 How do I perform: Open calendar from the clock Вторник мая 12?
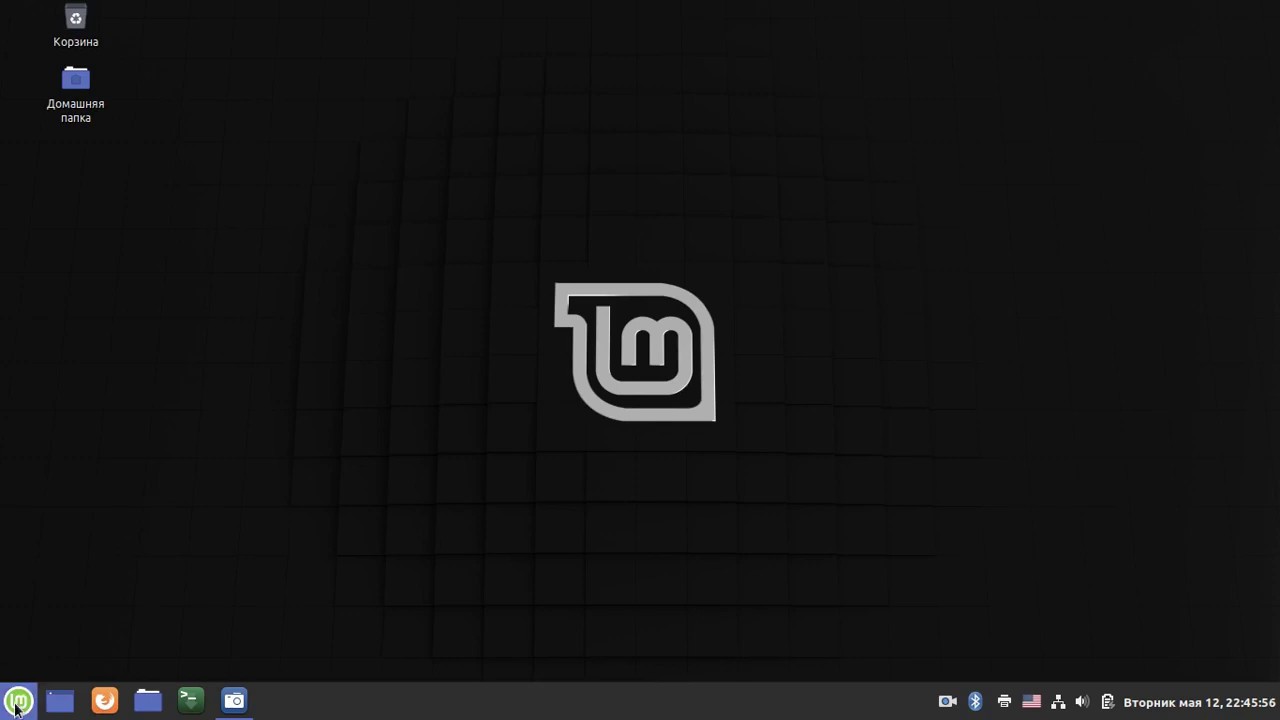pos(1199,702)
